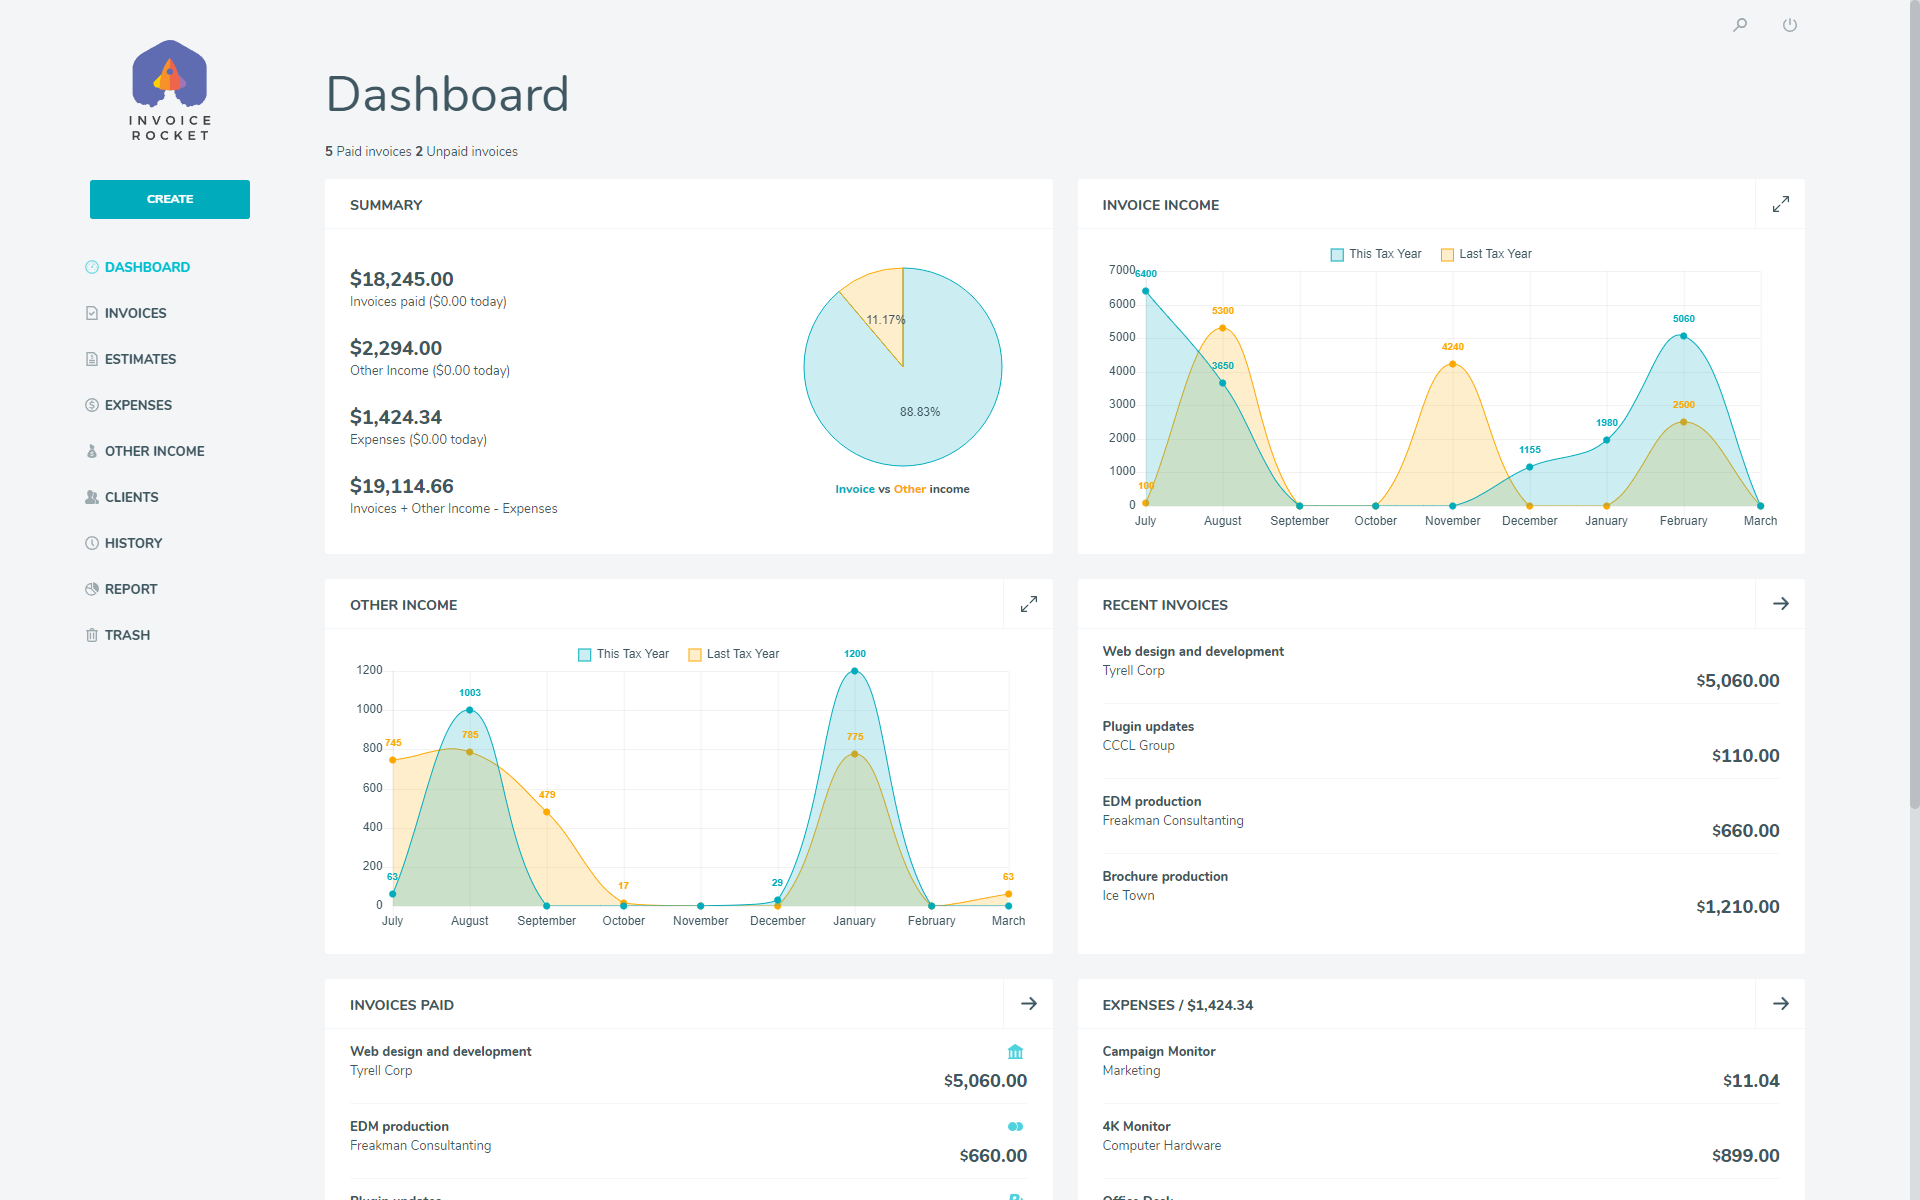
Task: Click the Clients people icon in sidebar
Action: 92,497
